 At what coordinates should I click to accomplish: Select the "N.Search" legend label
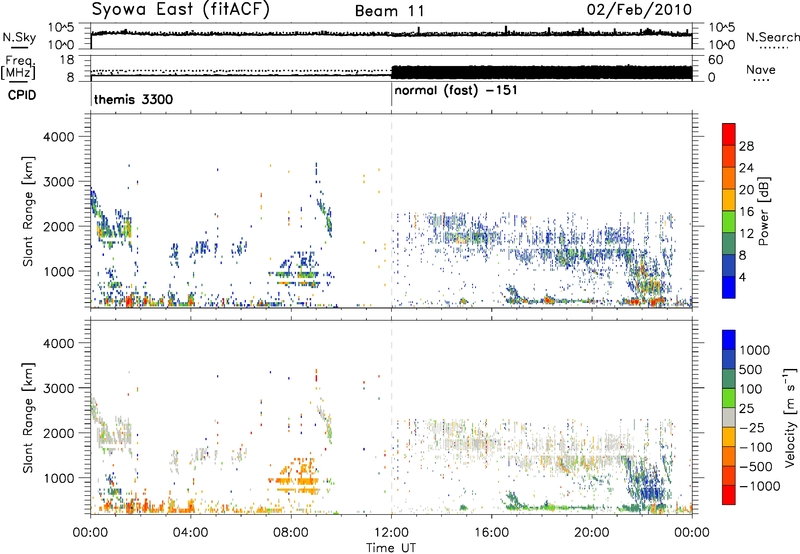click(x=773, y=37)
